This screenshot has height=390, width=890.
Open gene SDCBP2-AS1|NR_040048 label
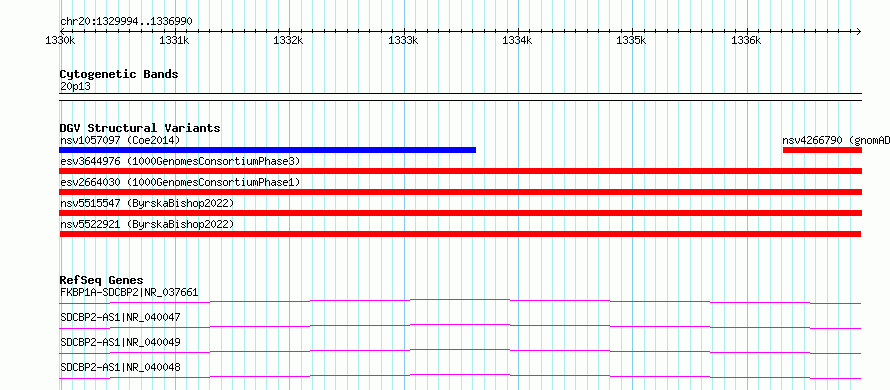tap(120, 368)
